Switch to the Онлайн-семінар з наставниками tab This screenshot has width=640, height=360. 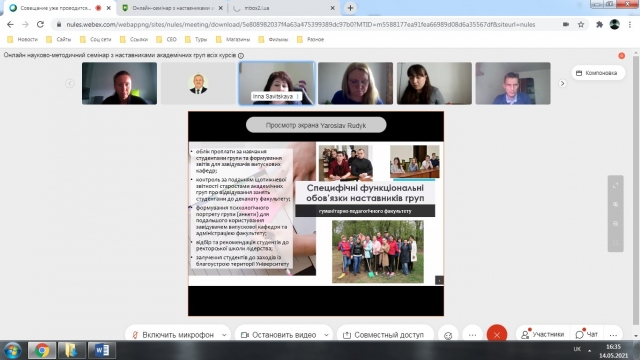(x=173, y=8)
